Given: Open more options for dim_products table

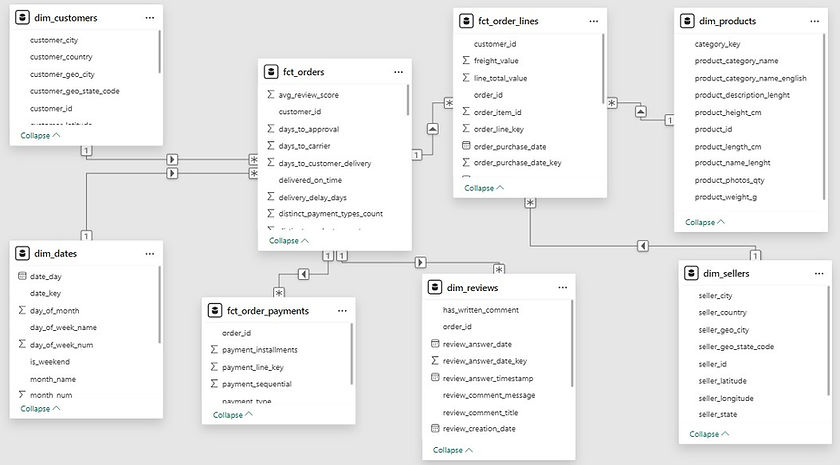Looking at the screenshot, I should tap(814, 21).
